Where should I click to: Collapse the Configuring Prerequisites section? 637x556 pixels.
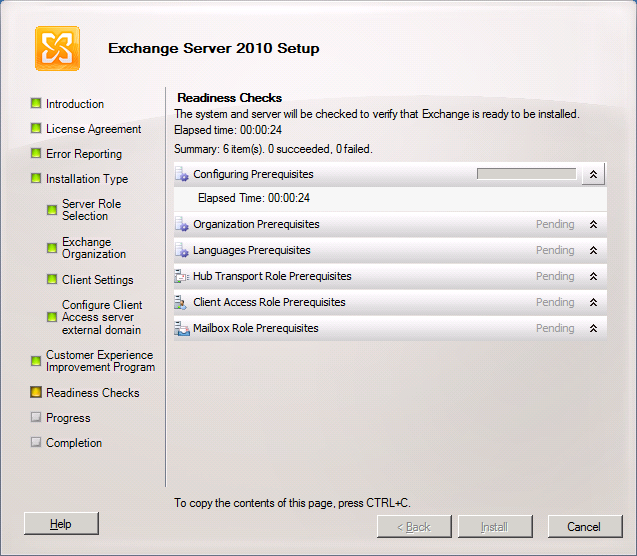point(593,175)
